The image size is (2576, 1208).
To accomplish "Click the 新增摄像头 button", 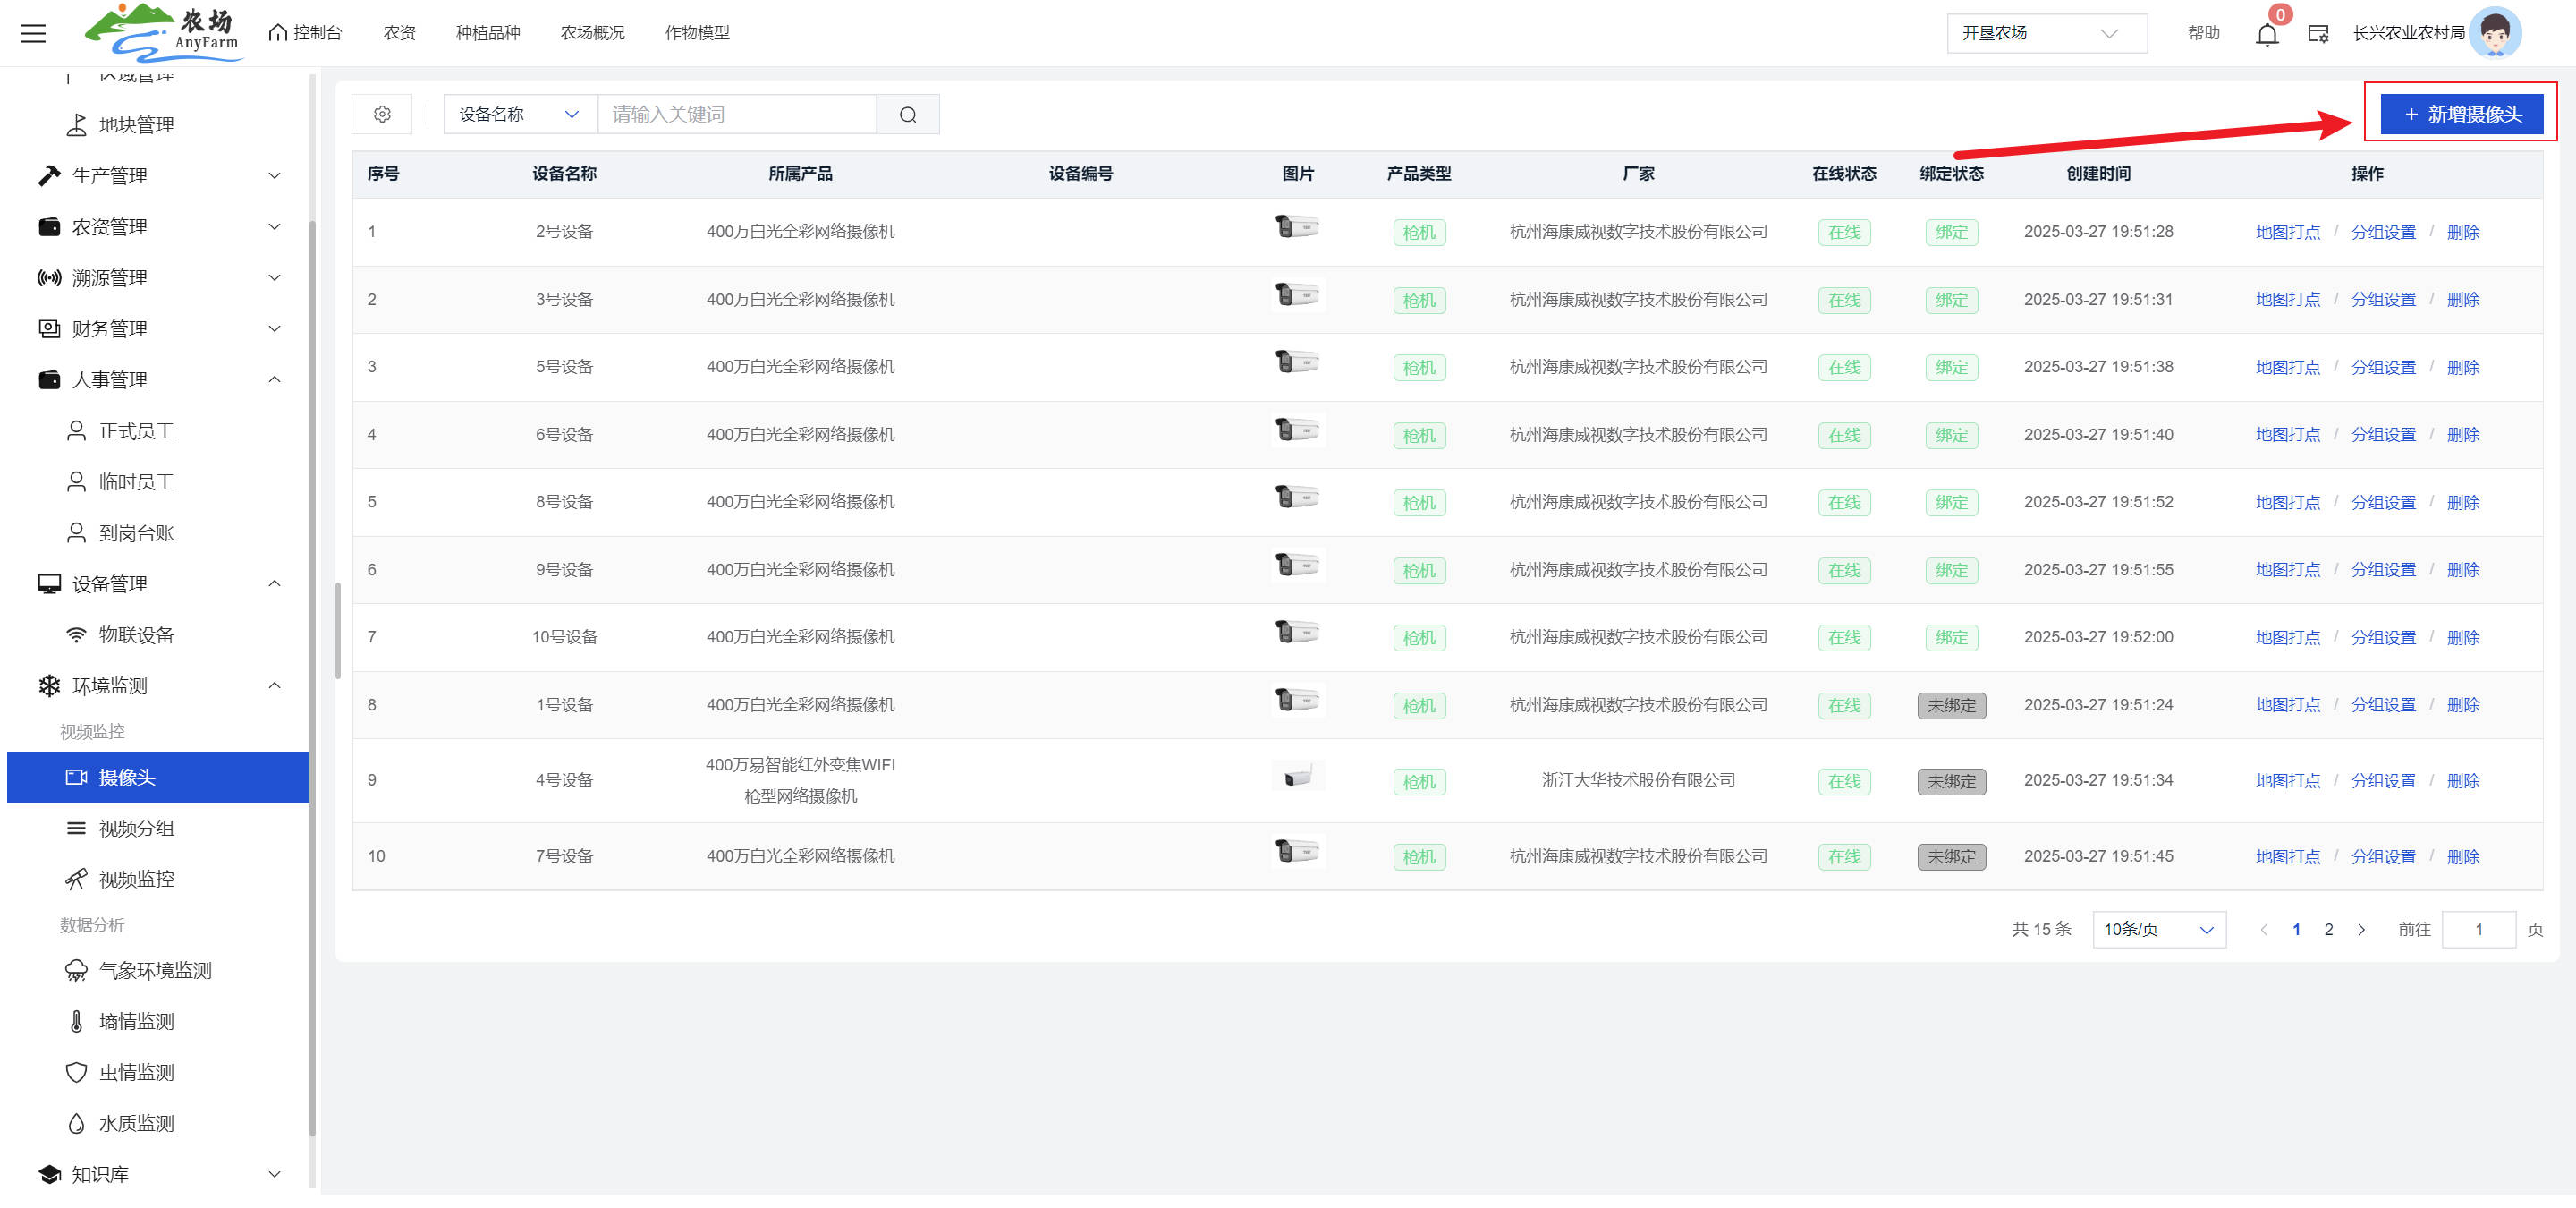I will [x=2461, y=114].
